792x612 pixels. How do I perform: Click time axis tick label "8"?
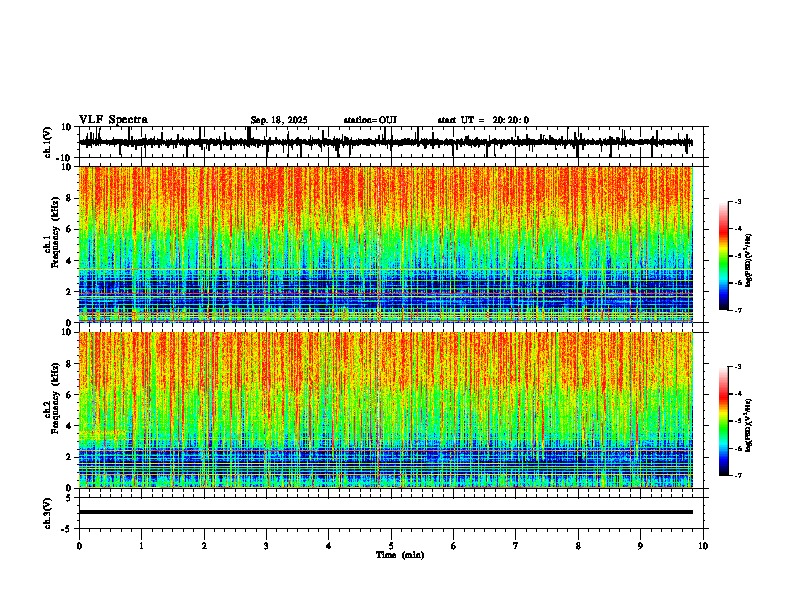click(x=578, y=546)
